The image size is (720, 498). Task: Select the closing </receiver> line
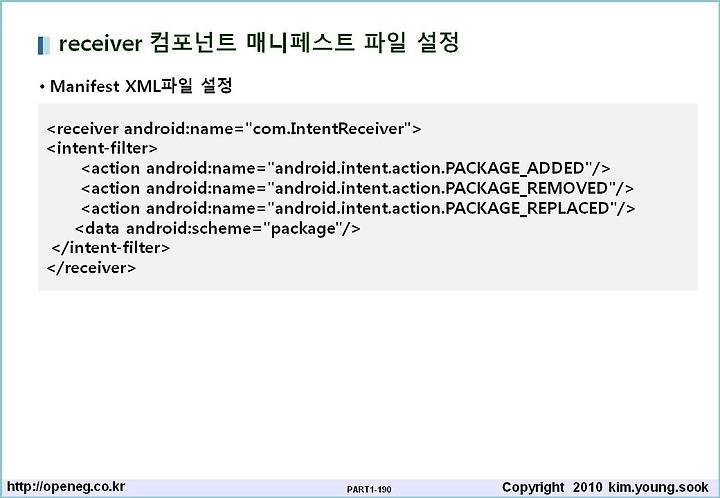click(x=91, y=268)
